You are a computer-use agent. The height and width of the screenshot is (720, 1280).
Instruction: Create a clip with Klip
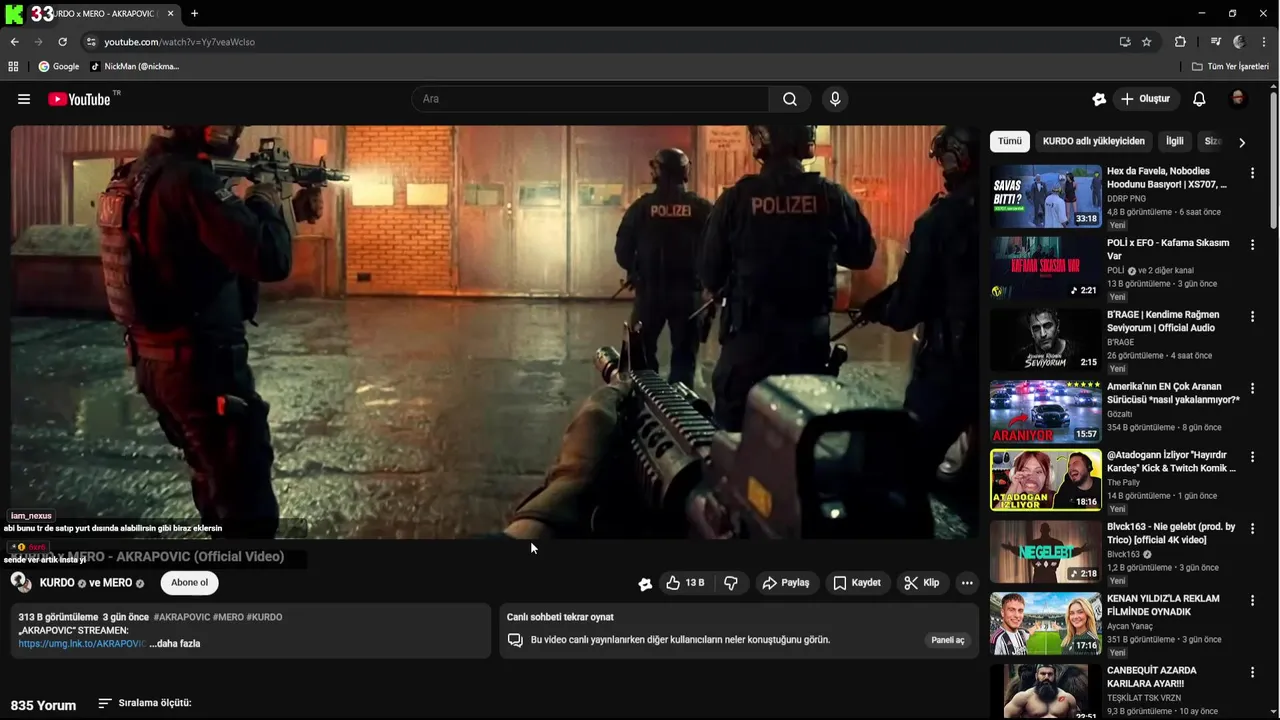click(x=922, y=583)
